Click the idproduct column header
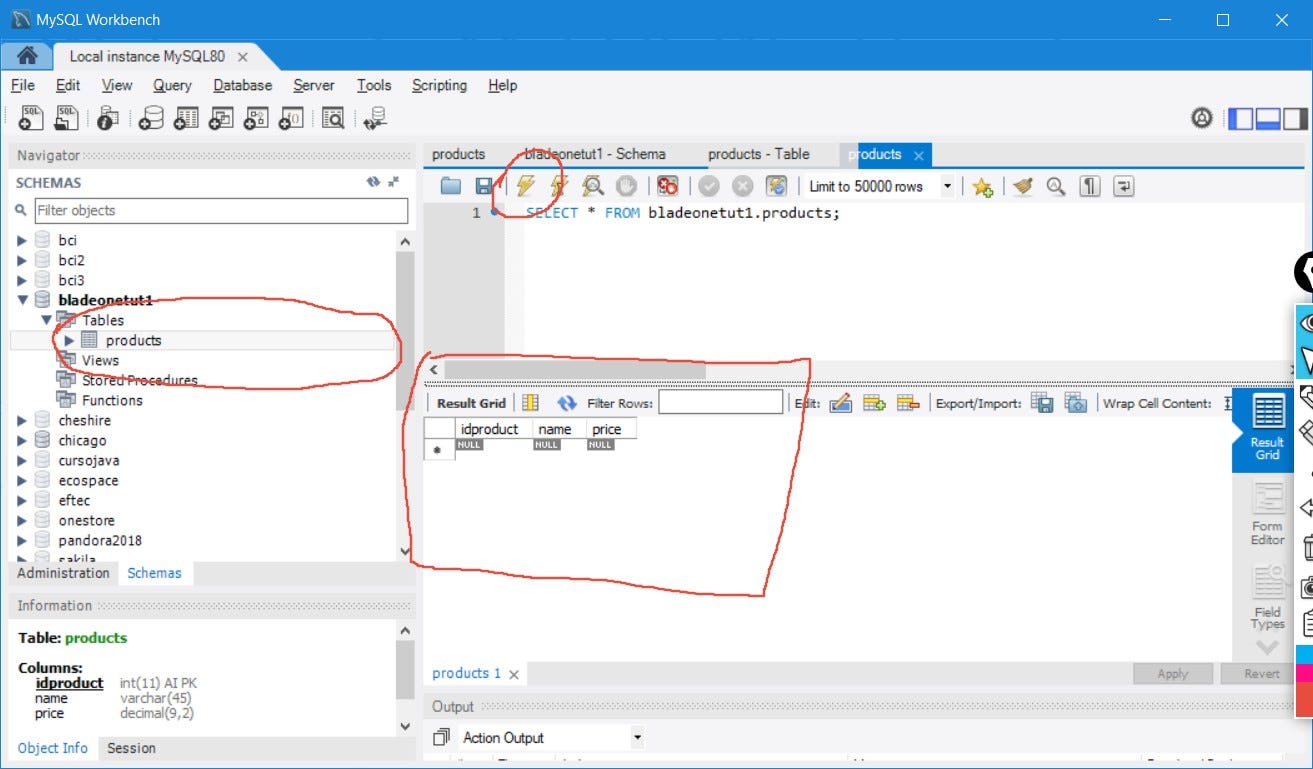The height and width of the screenshot is (769, 1313). (x=490, y=429)
